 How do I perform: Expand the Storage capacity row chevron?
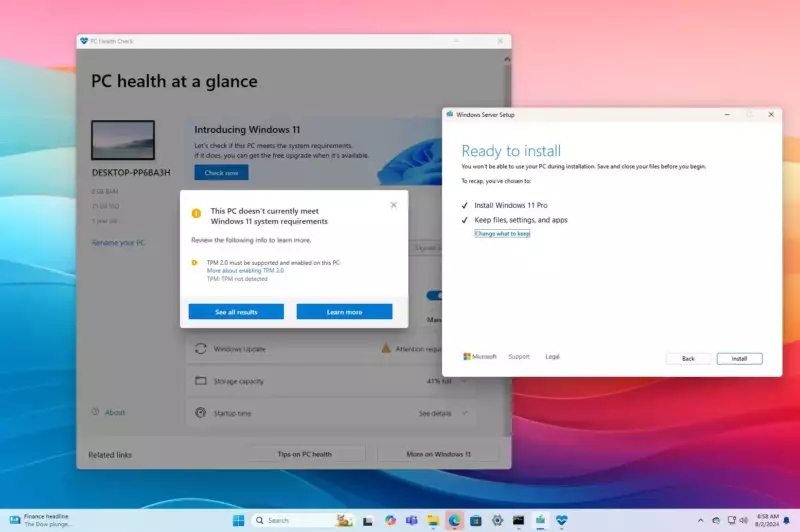pos(464,381)
